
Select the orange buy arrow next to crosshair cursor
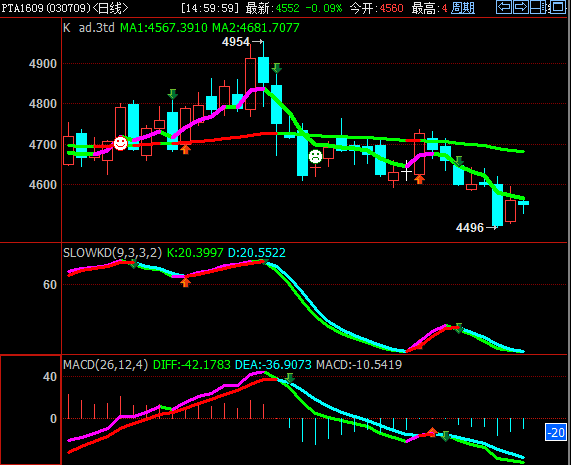(420, 179)
